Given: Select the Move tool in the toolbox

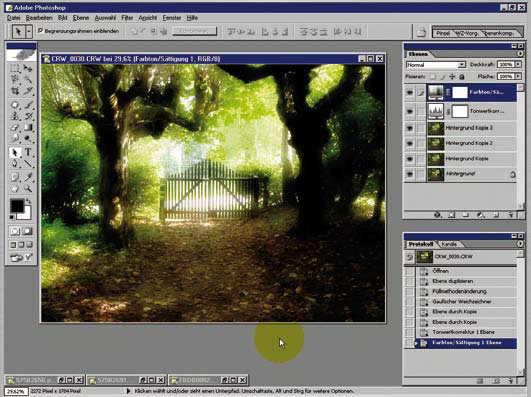Looking at the screenshot, I should coord(28,69).
